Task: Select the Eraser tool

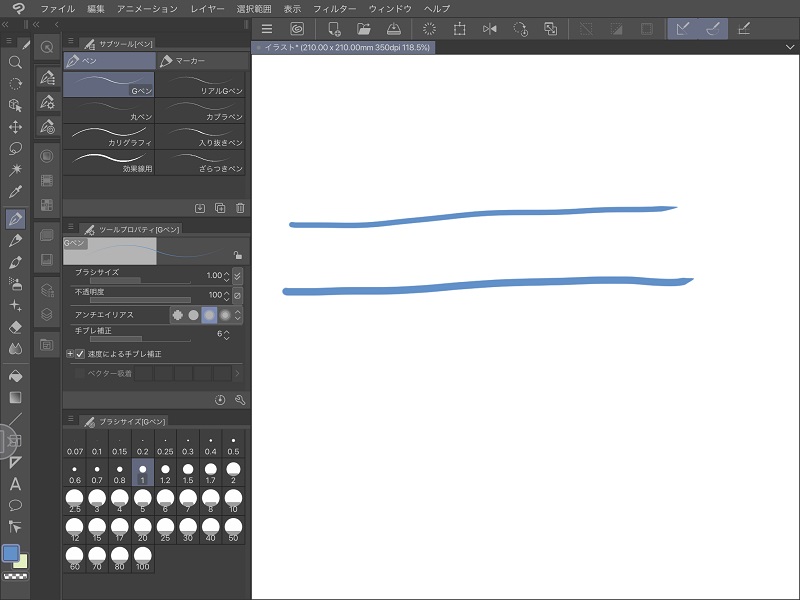Action: click(15, 327)
